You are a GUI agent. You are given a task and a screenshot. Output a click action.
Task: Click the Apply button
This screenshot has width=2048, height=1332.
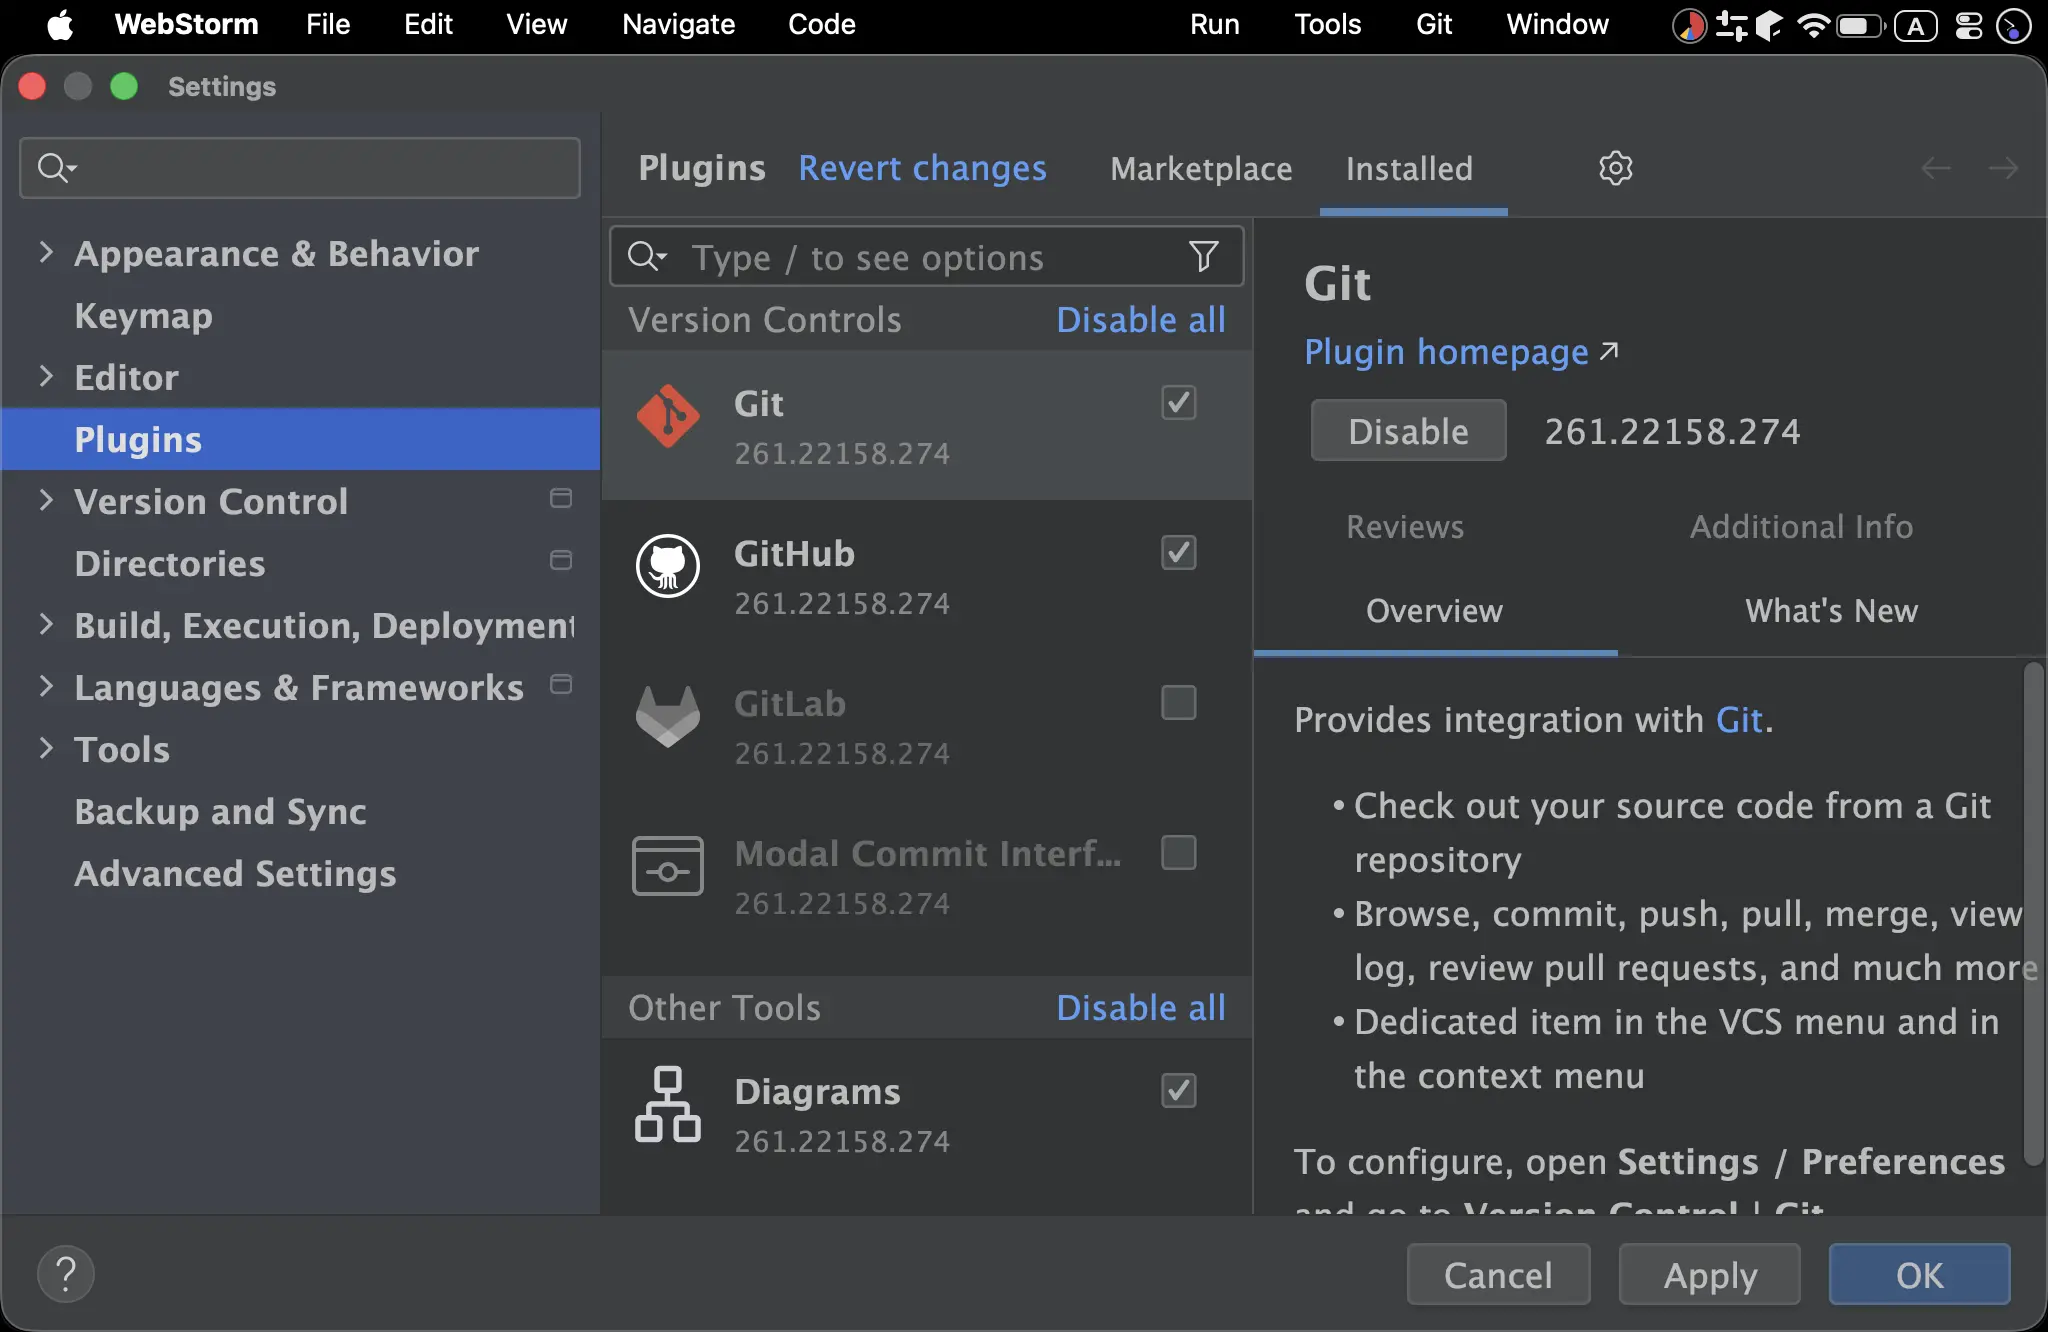coord(1710,1274)
